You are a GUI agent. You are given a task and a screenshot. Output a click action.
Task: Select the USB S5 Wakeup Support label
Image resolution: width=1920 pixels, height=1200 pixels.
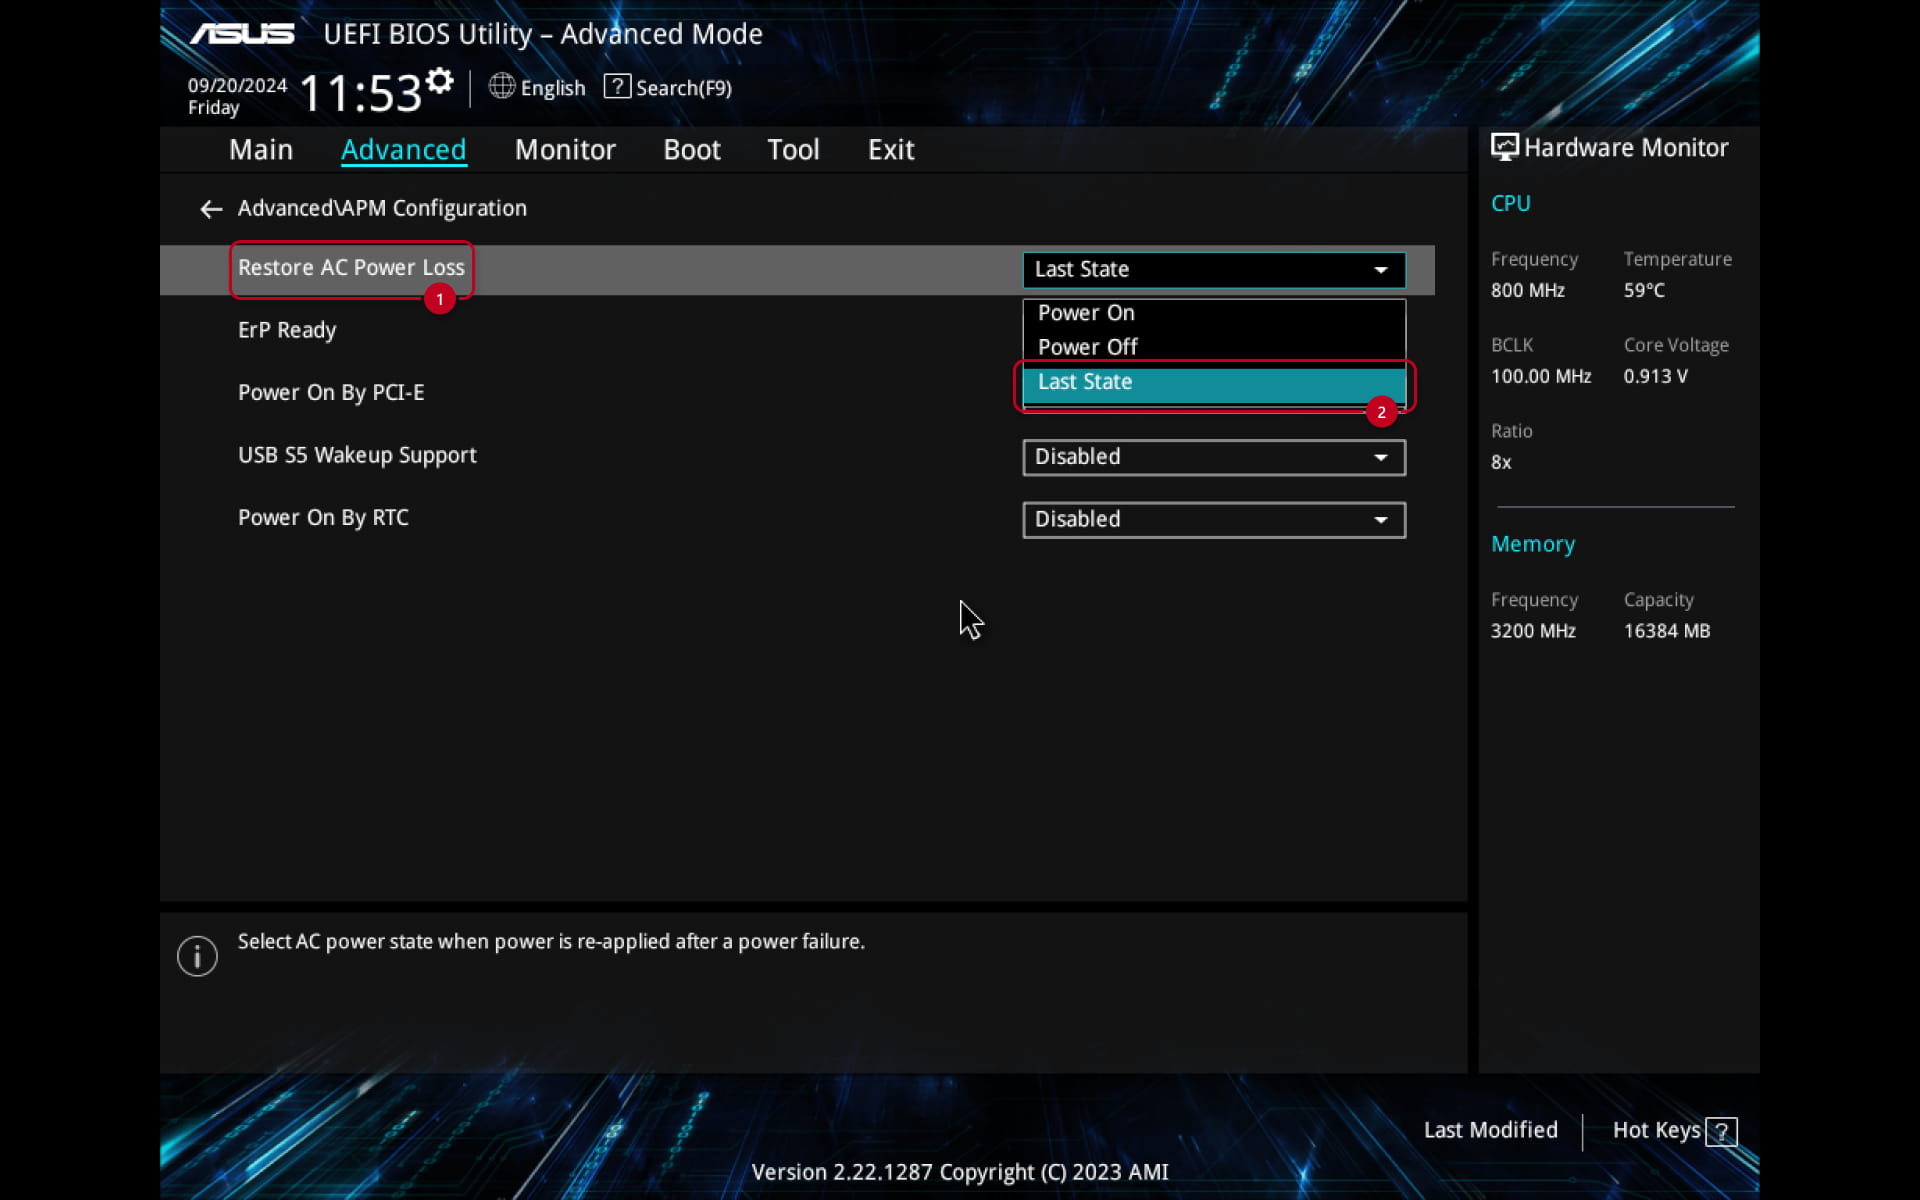click(357, 455)
